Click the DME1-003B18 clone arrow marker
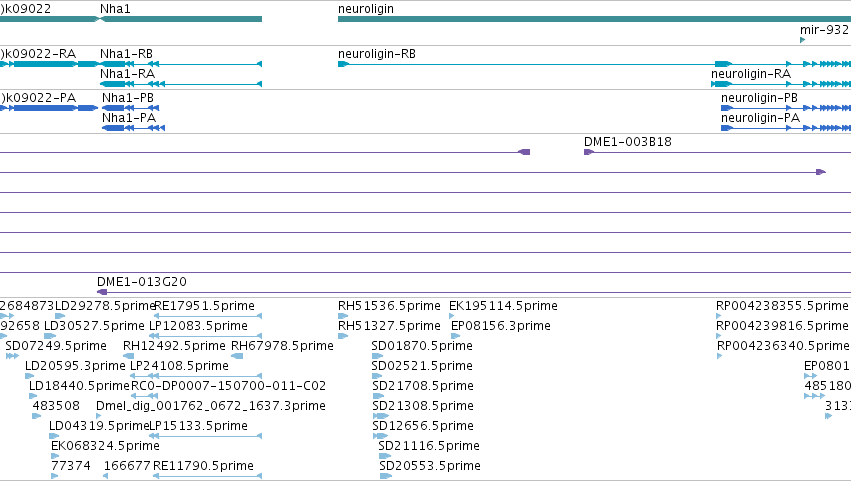Screen dimensions: 851x481 click(x=588, y=152)
